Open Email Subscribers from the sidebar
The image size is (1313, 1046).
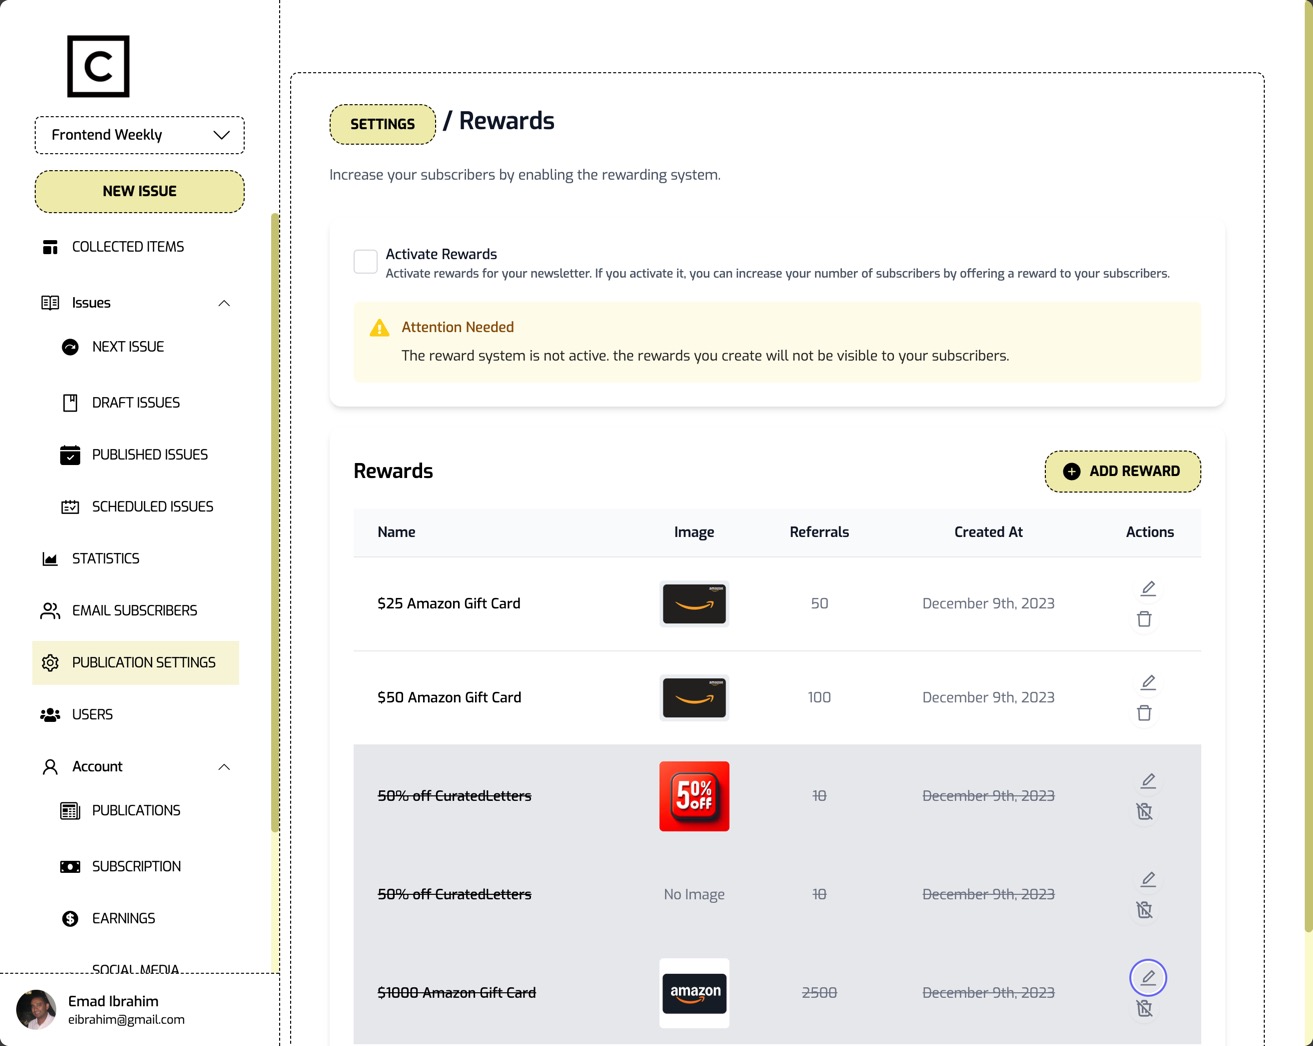pos(134,610)
